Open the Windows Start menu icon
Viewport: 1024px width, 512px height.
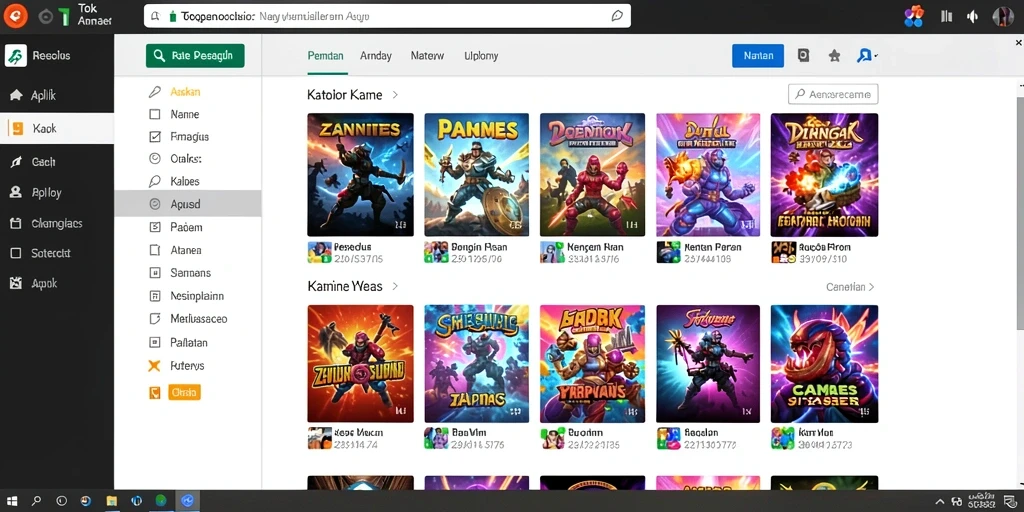(x=12, y=501)
